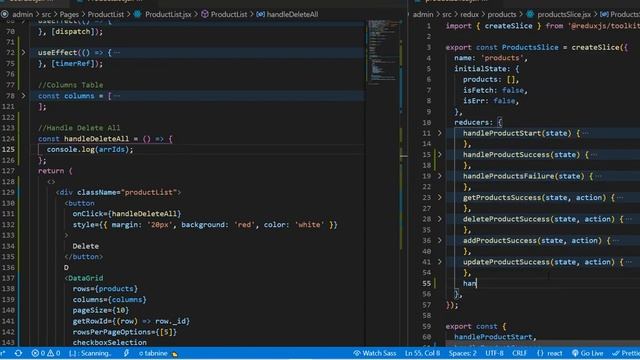
Task: Unfold updateProductSuccess reducer at line 41
Action: (440, 262)
